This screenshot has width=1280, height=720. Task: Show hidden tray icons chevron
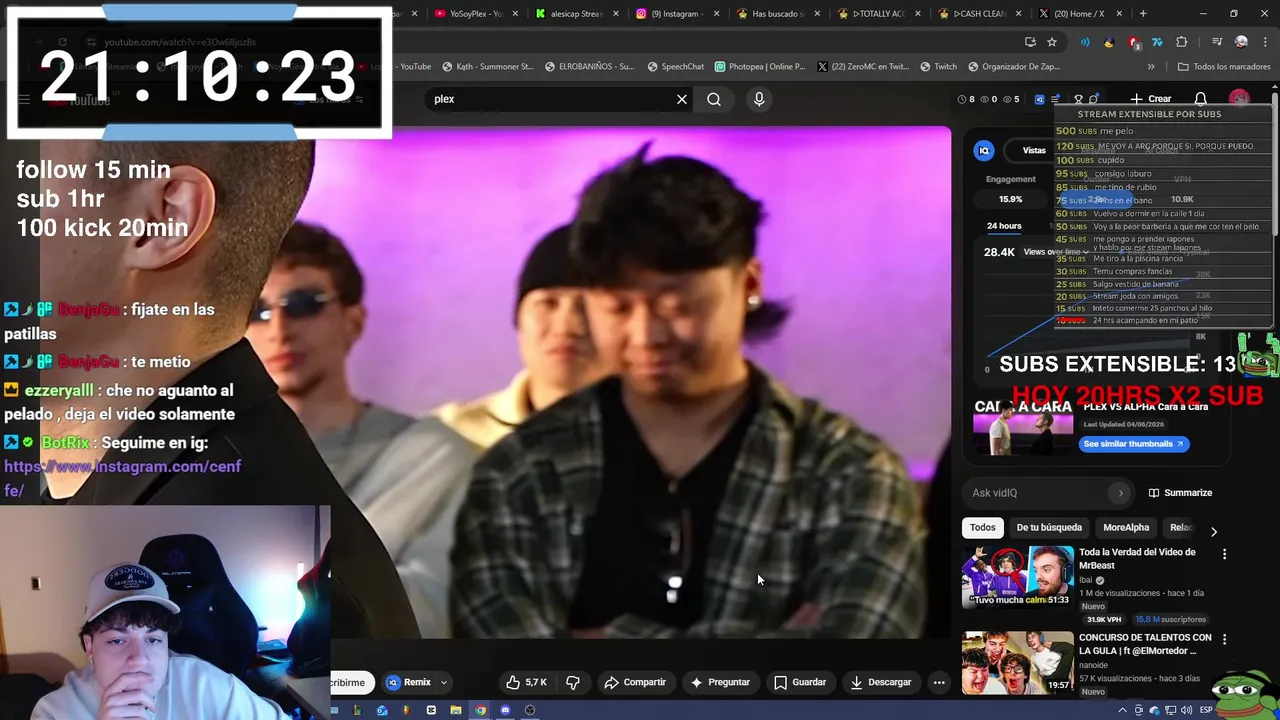click(1122, 710)
